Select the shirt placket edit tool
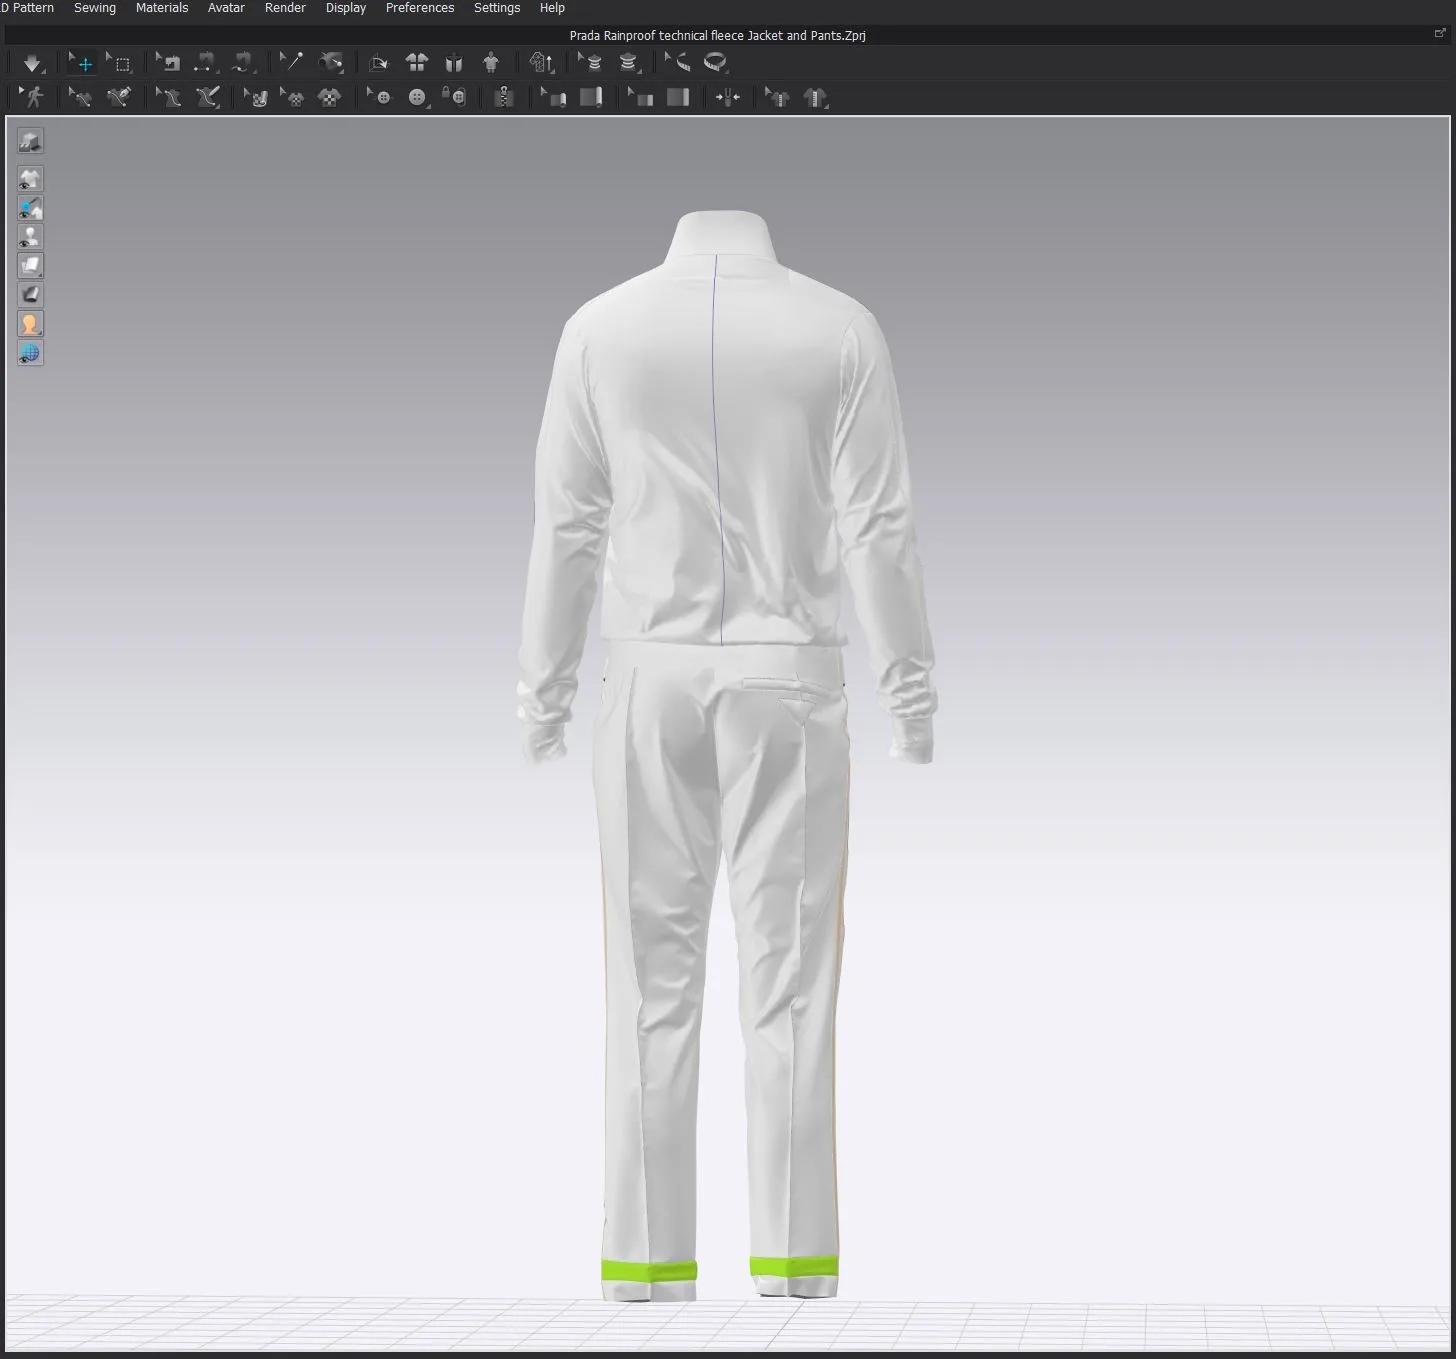Image resolution: width=1456 pixels, height=1359 pixels. (777, 97)
